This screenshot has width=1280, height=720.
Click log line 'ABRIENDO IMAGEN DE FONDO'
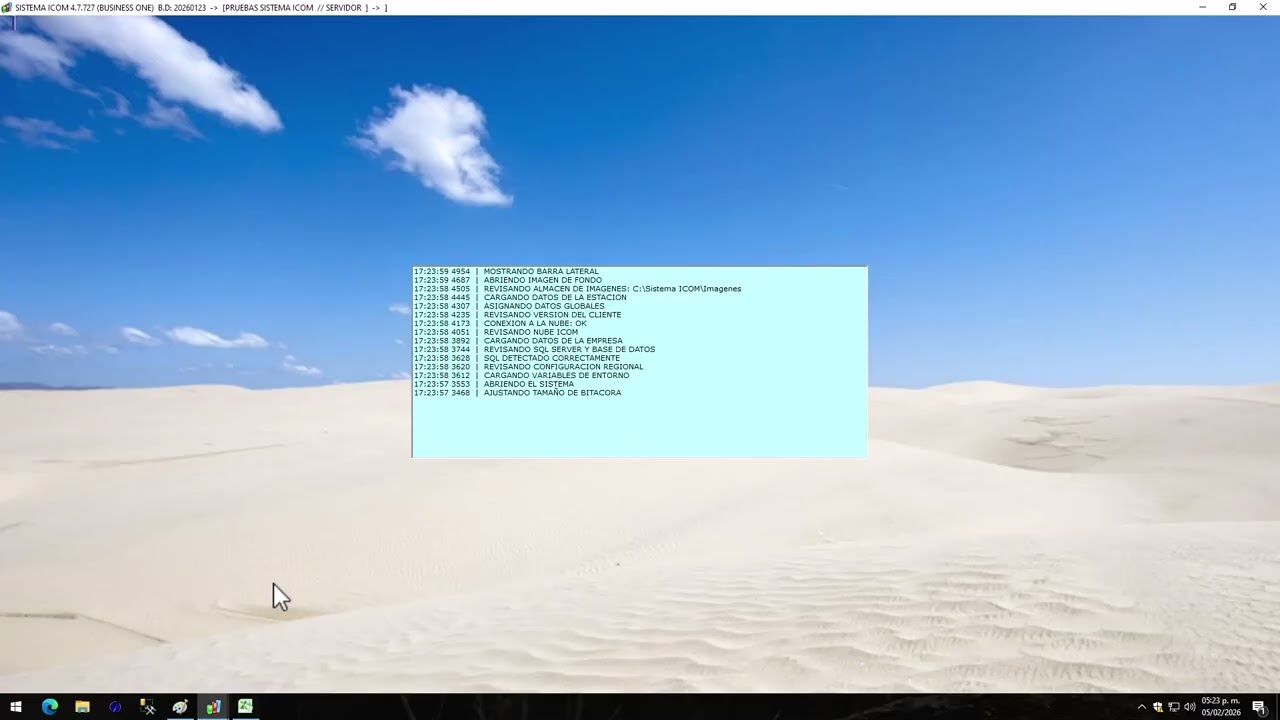(508, 280)
